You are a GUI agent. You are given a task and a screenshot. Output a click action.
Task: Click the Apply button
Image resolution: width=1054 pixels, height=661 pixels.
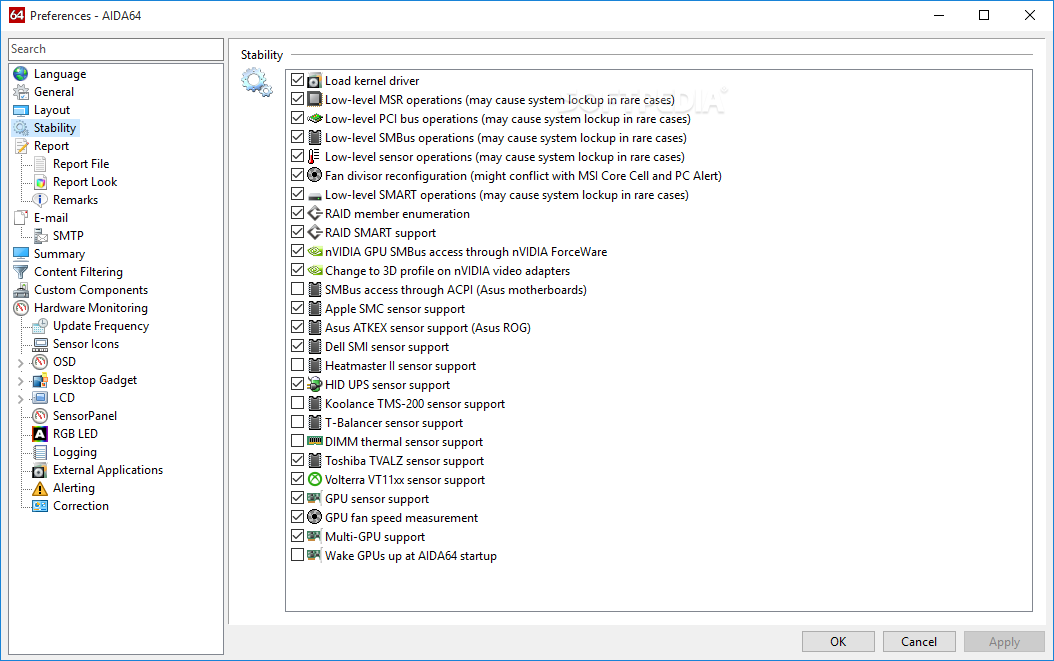click(x=1004, y=641)
